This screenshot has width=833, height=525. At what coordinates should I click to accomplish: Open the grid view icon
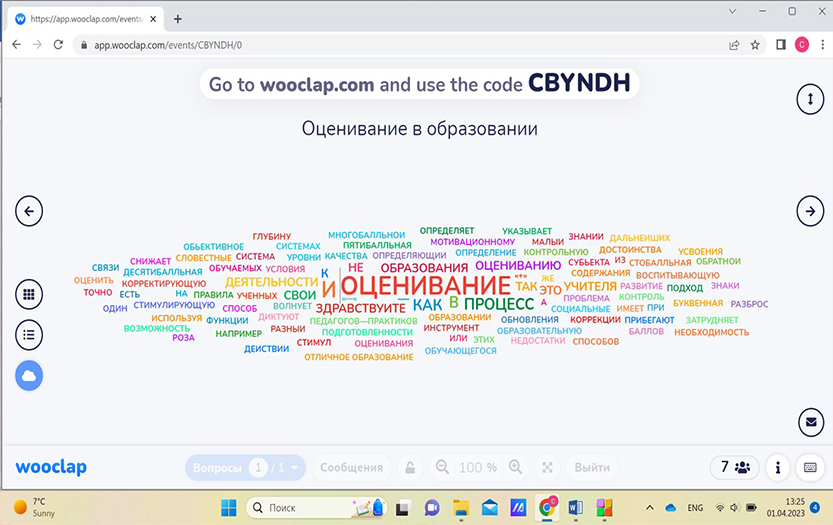(29, 295)
